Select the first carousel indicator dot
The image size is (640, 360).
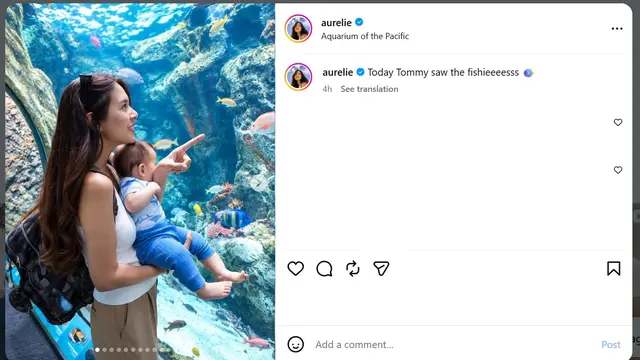click(97, 350)
